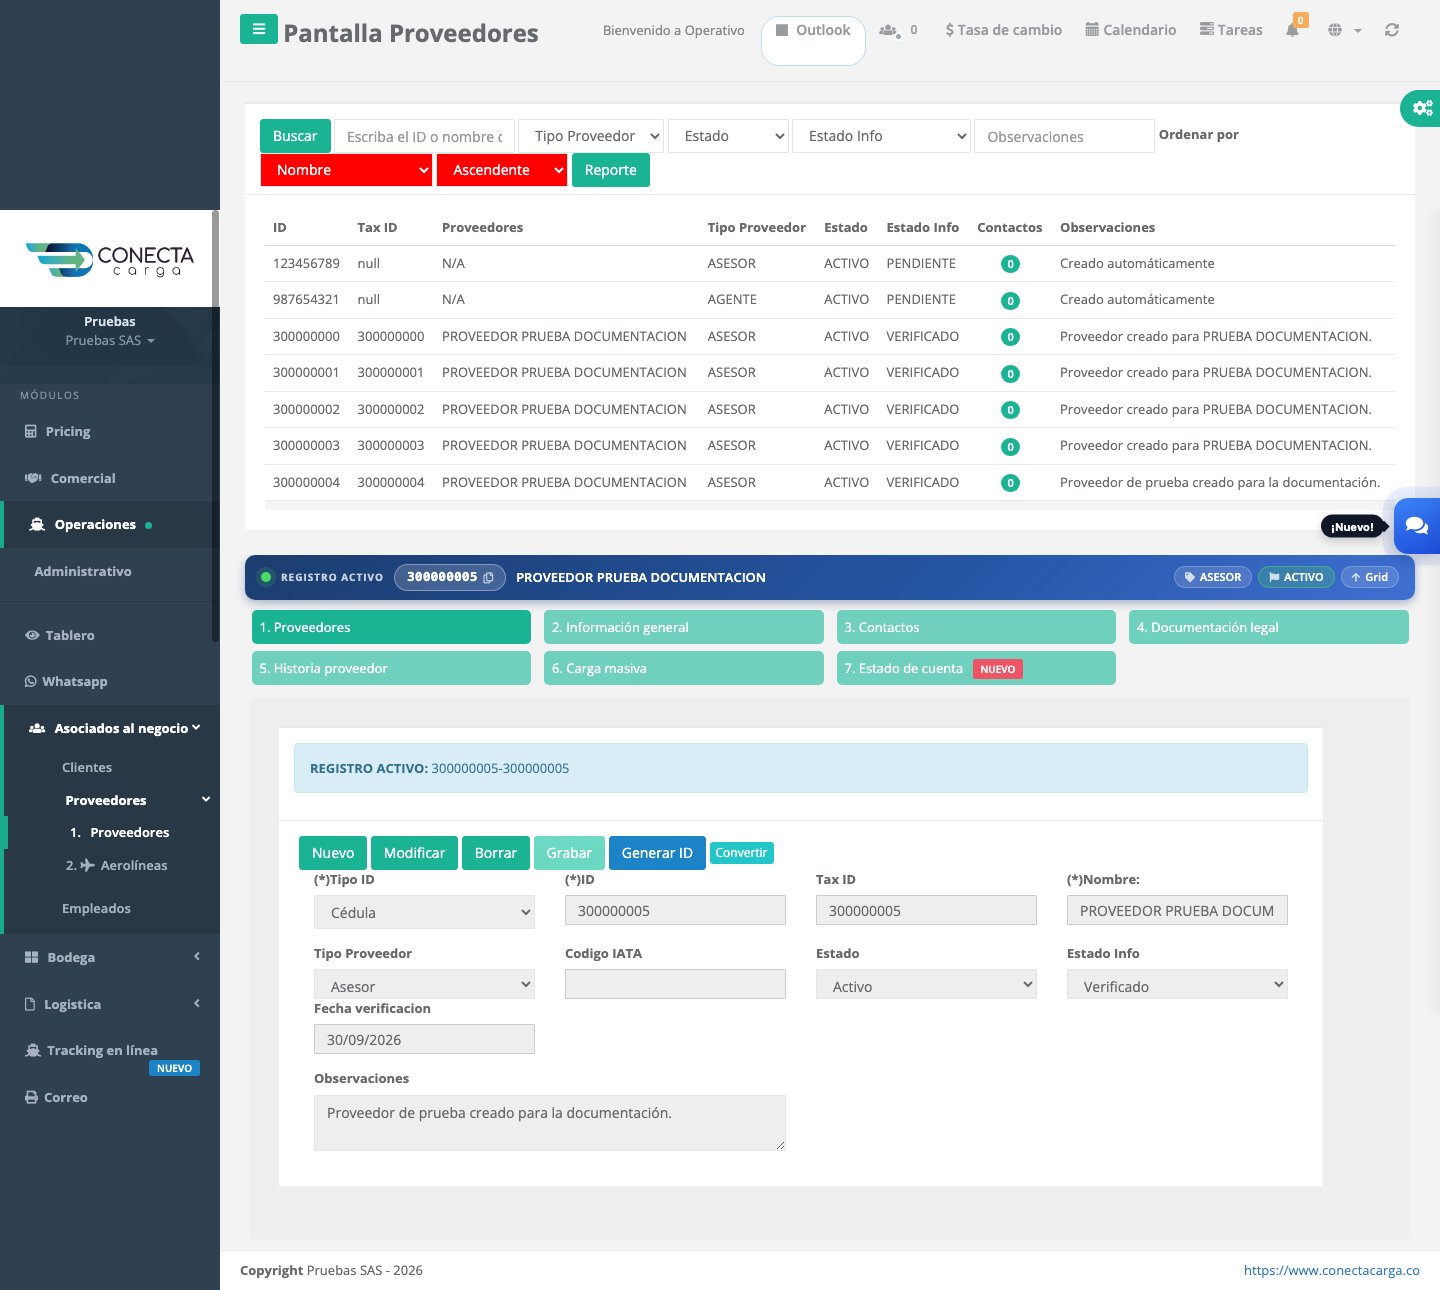This screenshot has height=1290, width=1440.
Task: Open the chat bubble widget
Action: (1417, 526)
